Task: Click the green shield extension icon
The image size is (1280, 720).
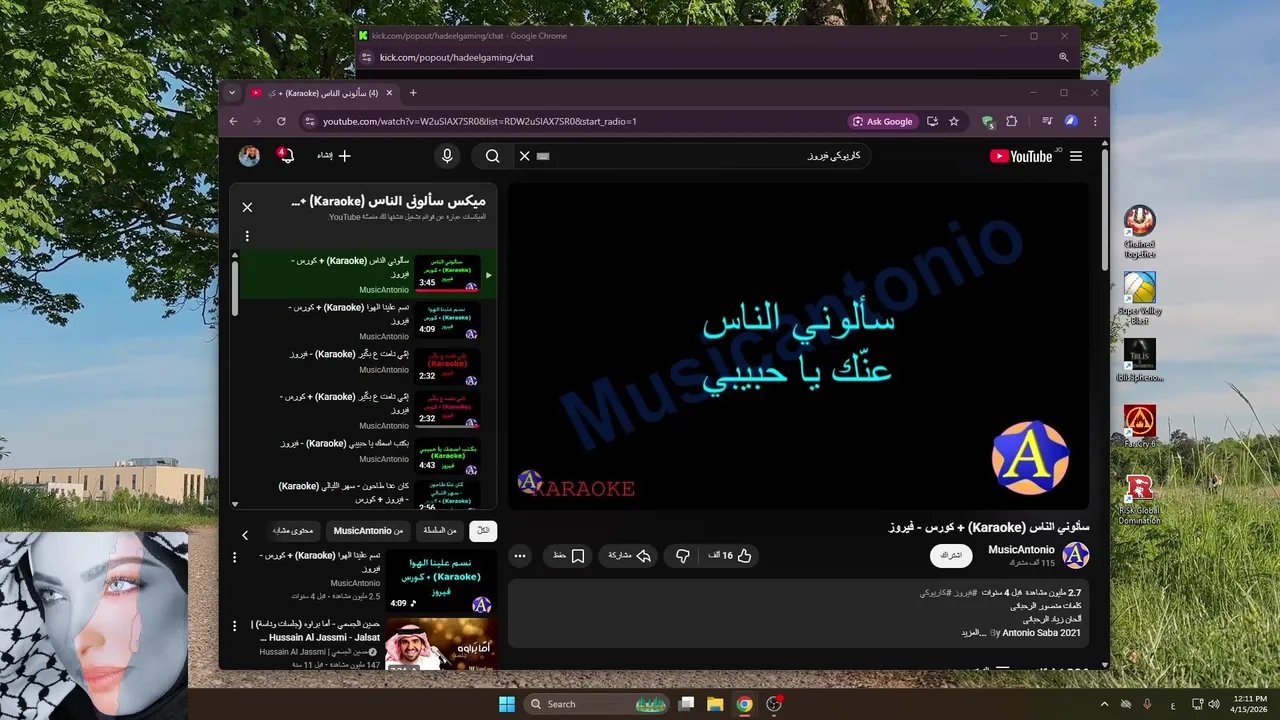Action: coord(988,122)
